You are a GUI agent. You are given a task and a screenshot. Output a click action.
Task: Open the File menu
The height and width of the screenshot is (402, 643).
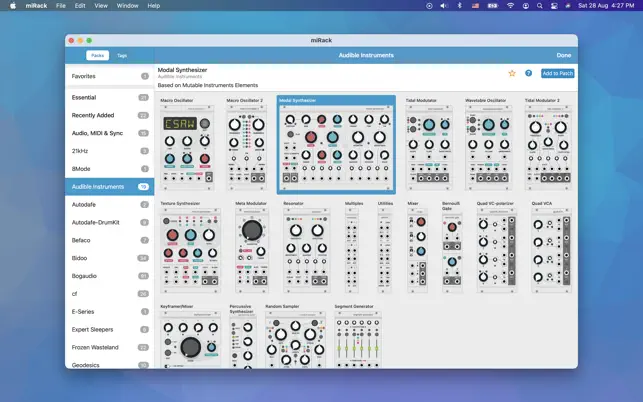tap(61, 6)
